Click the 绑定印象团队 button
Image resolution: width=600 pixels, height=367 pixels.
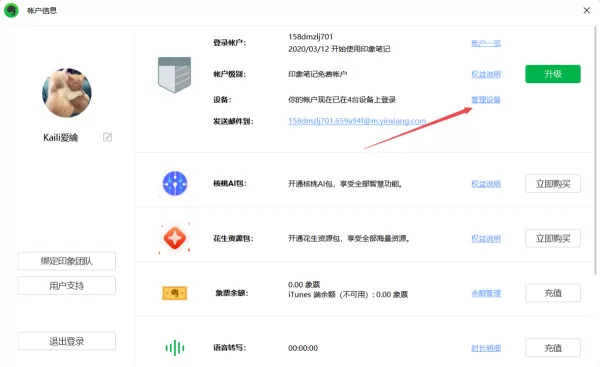coord(67,261)
